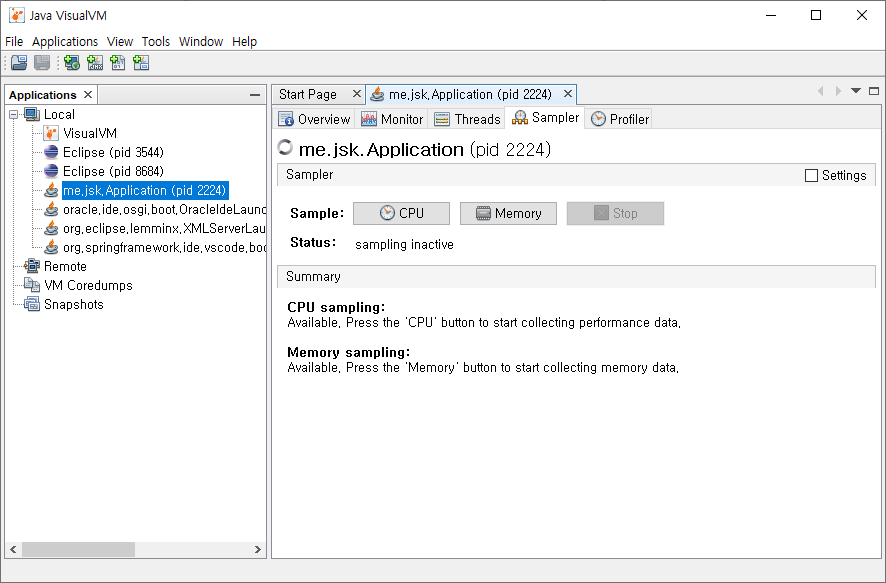
Task: Click the last toolbar icon, Add Application Snapshot
Action: [141, 63]
